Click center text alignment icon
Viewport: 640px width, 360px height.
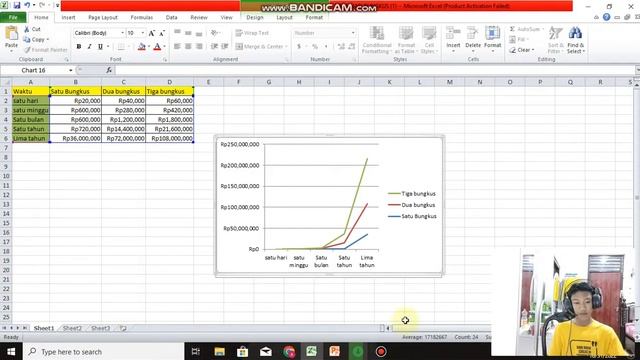pyautogui.click(x=188, y=47)
